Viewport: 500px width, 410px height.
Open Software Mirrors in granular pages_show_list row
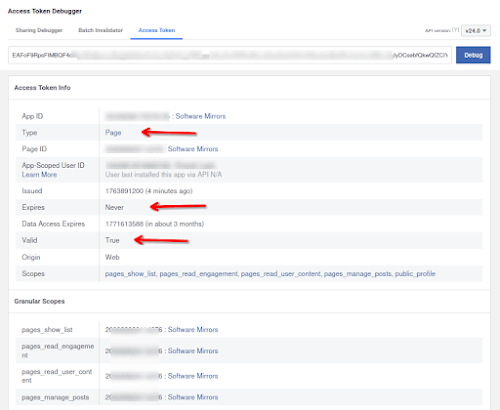[x=193, y=330]
